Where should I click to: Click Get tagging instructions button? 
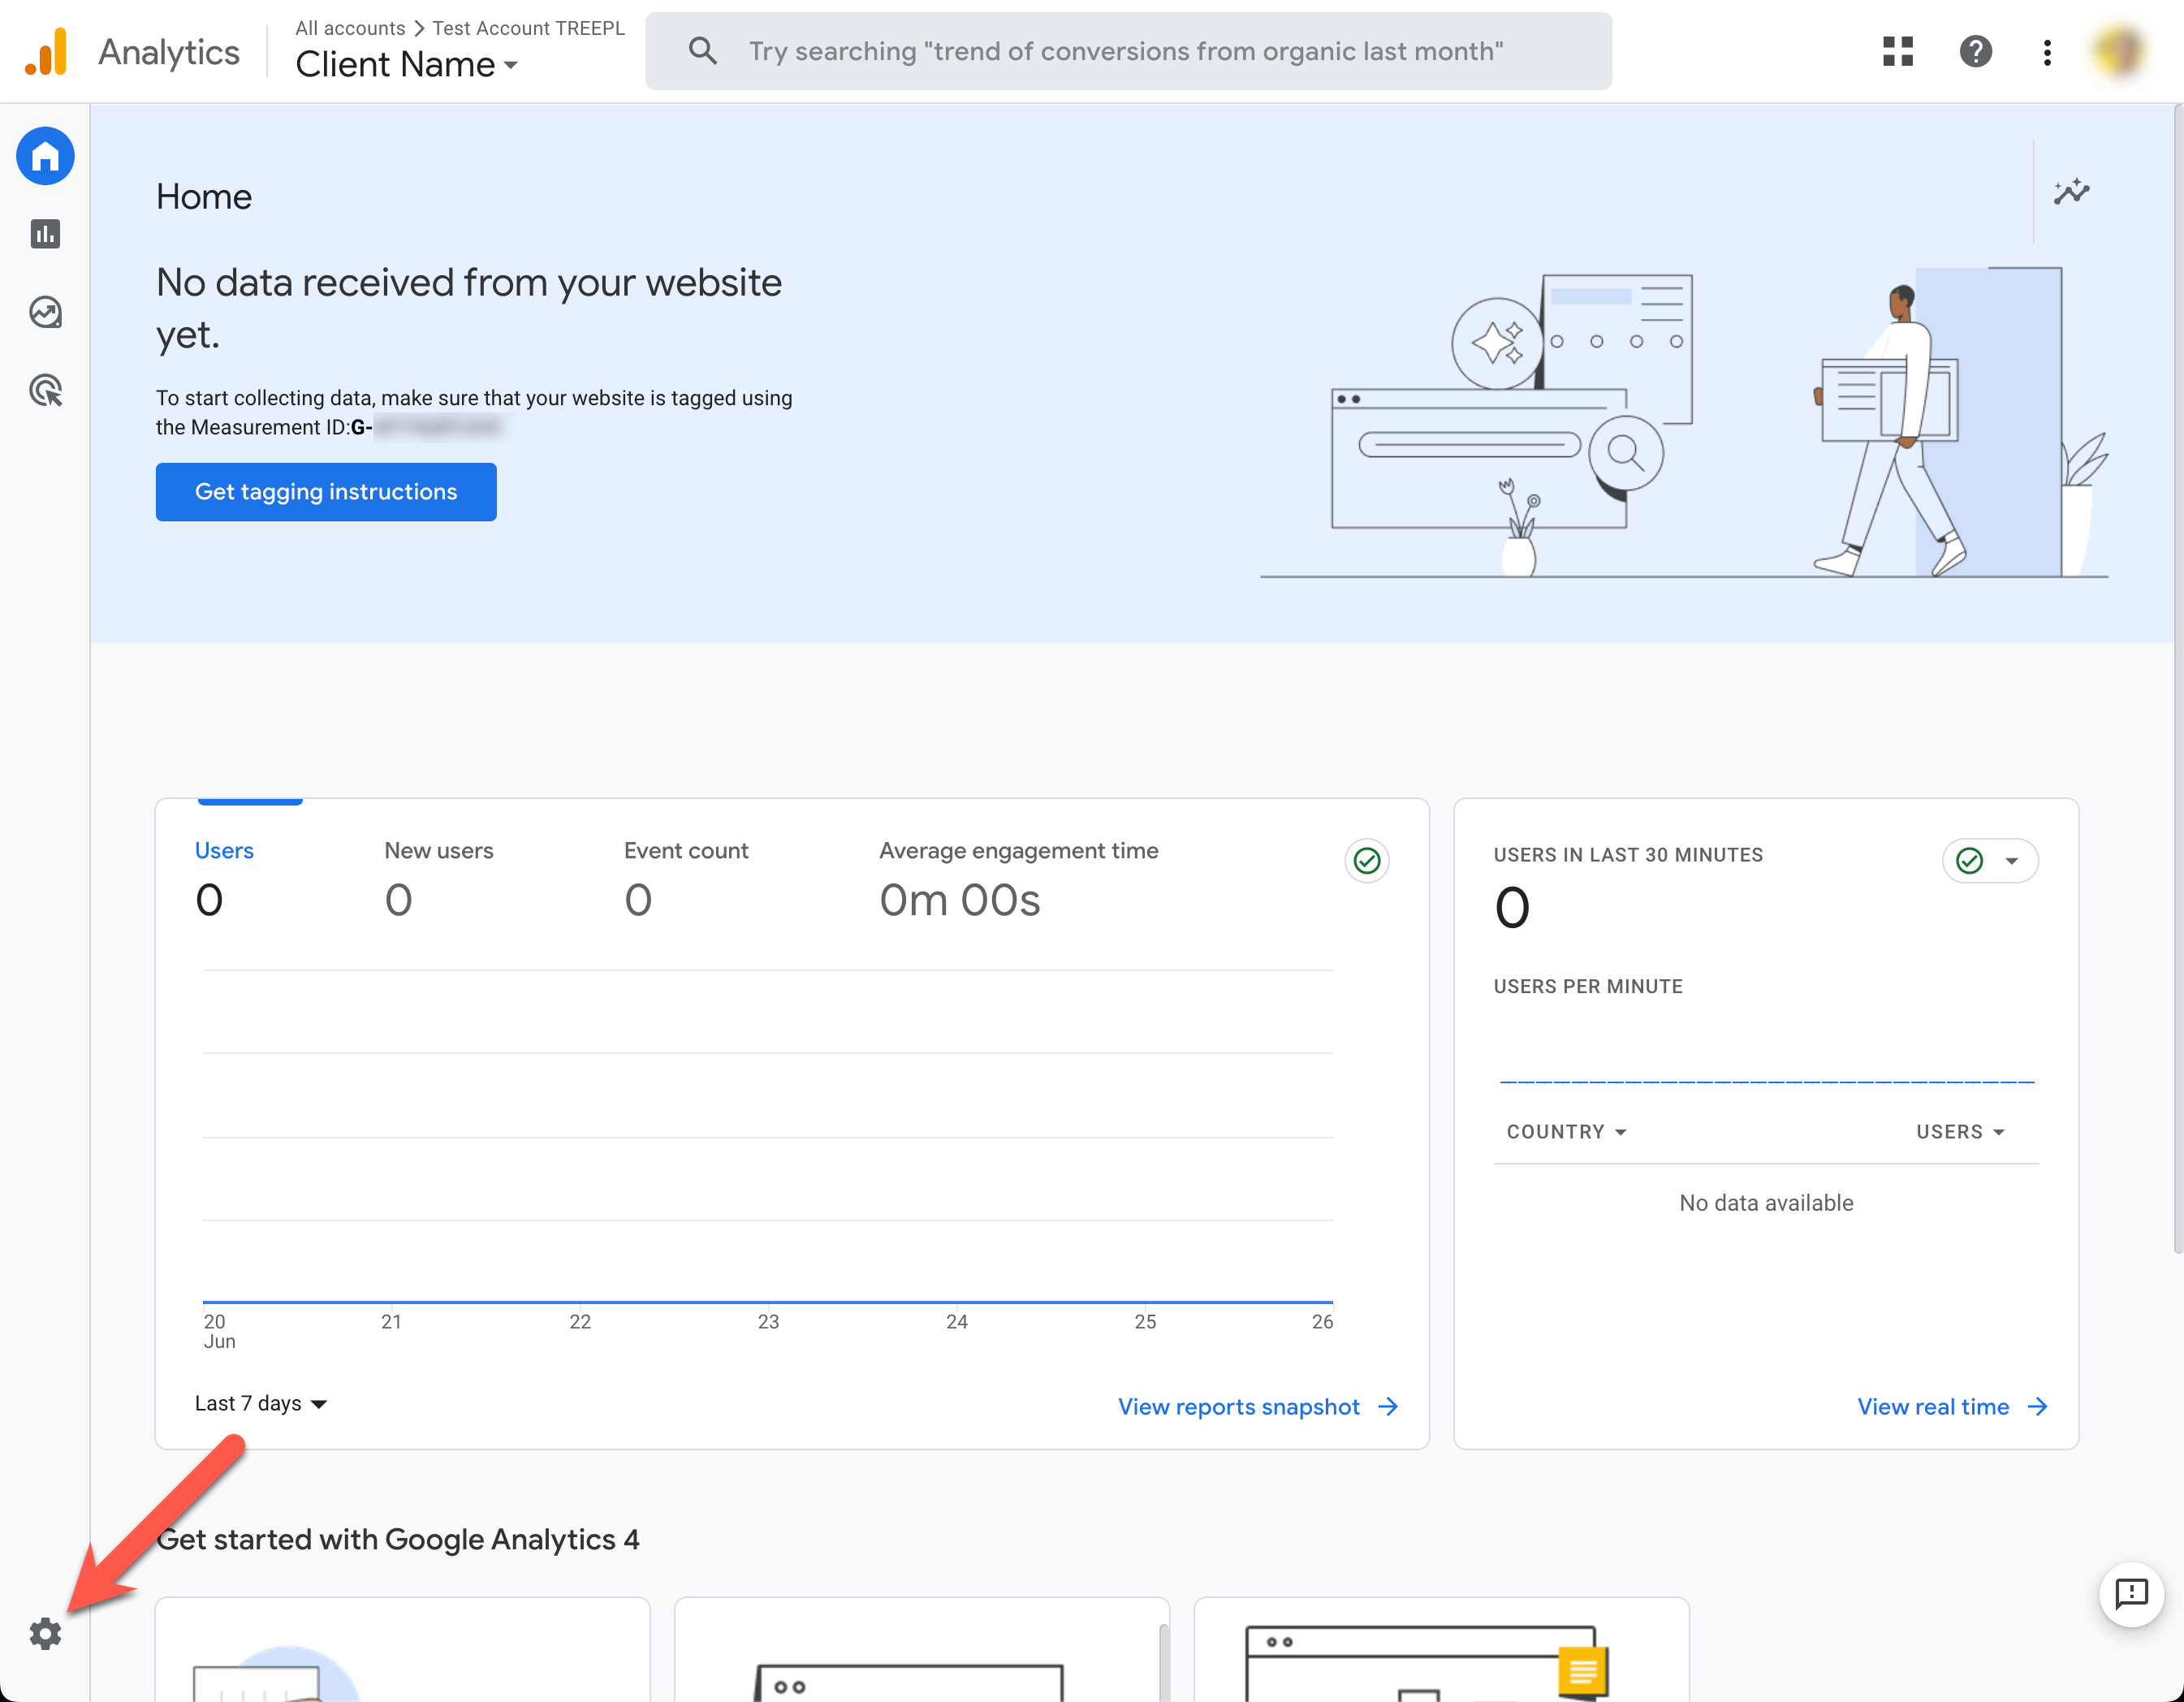(x=326, y=492)
